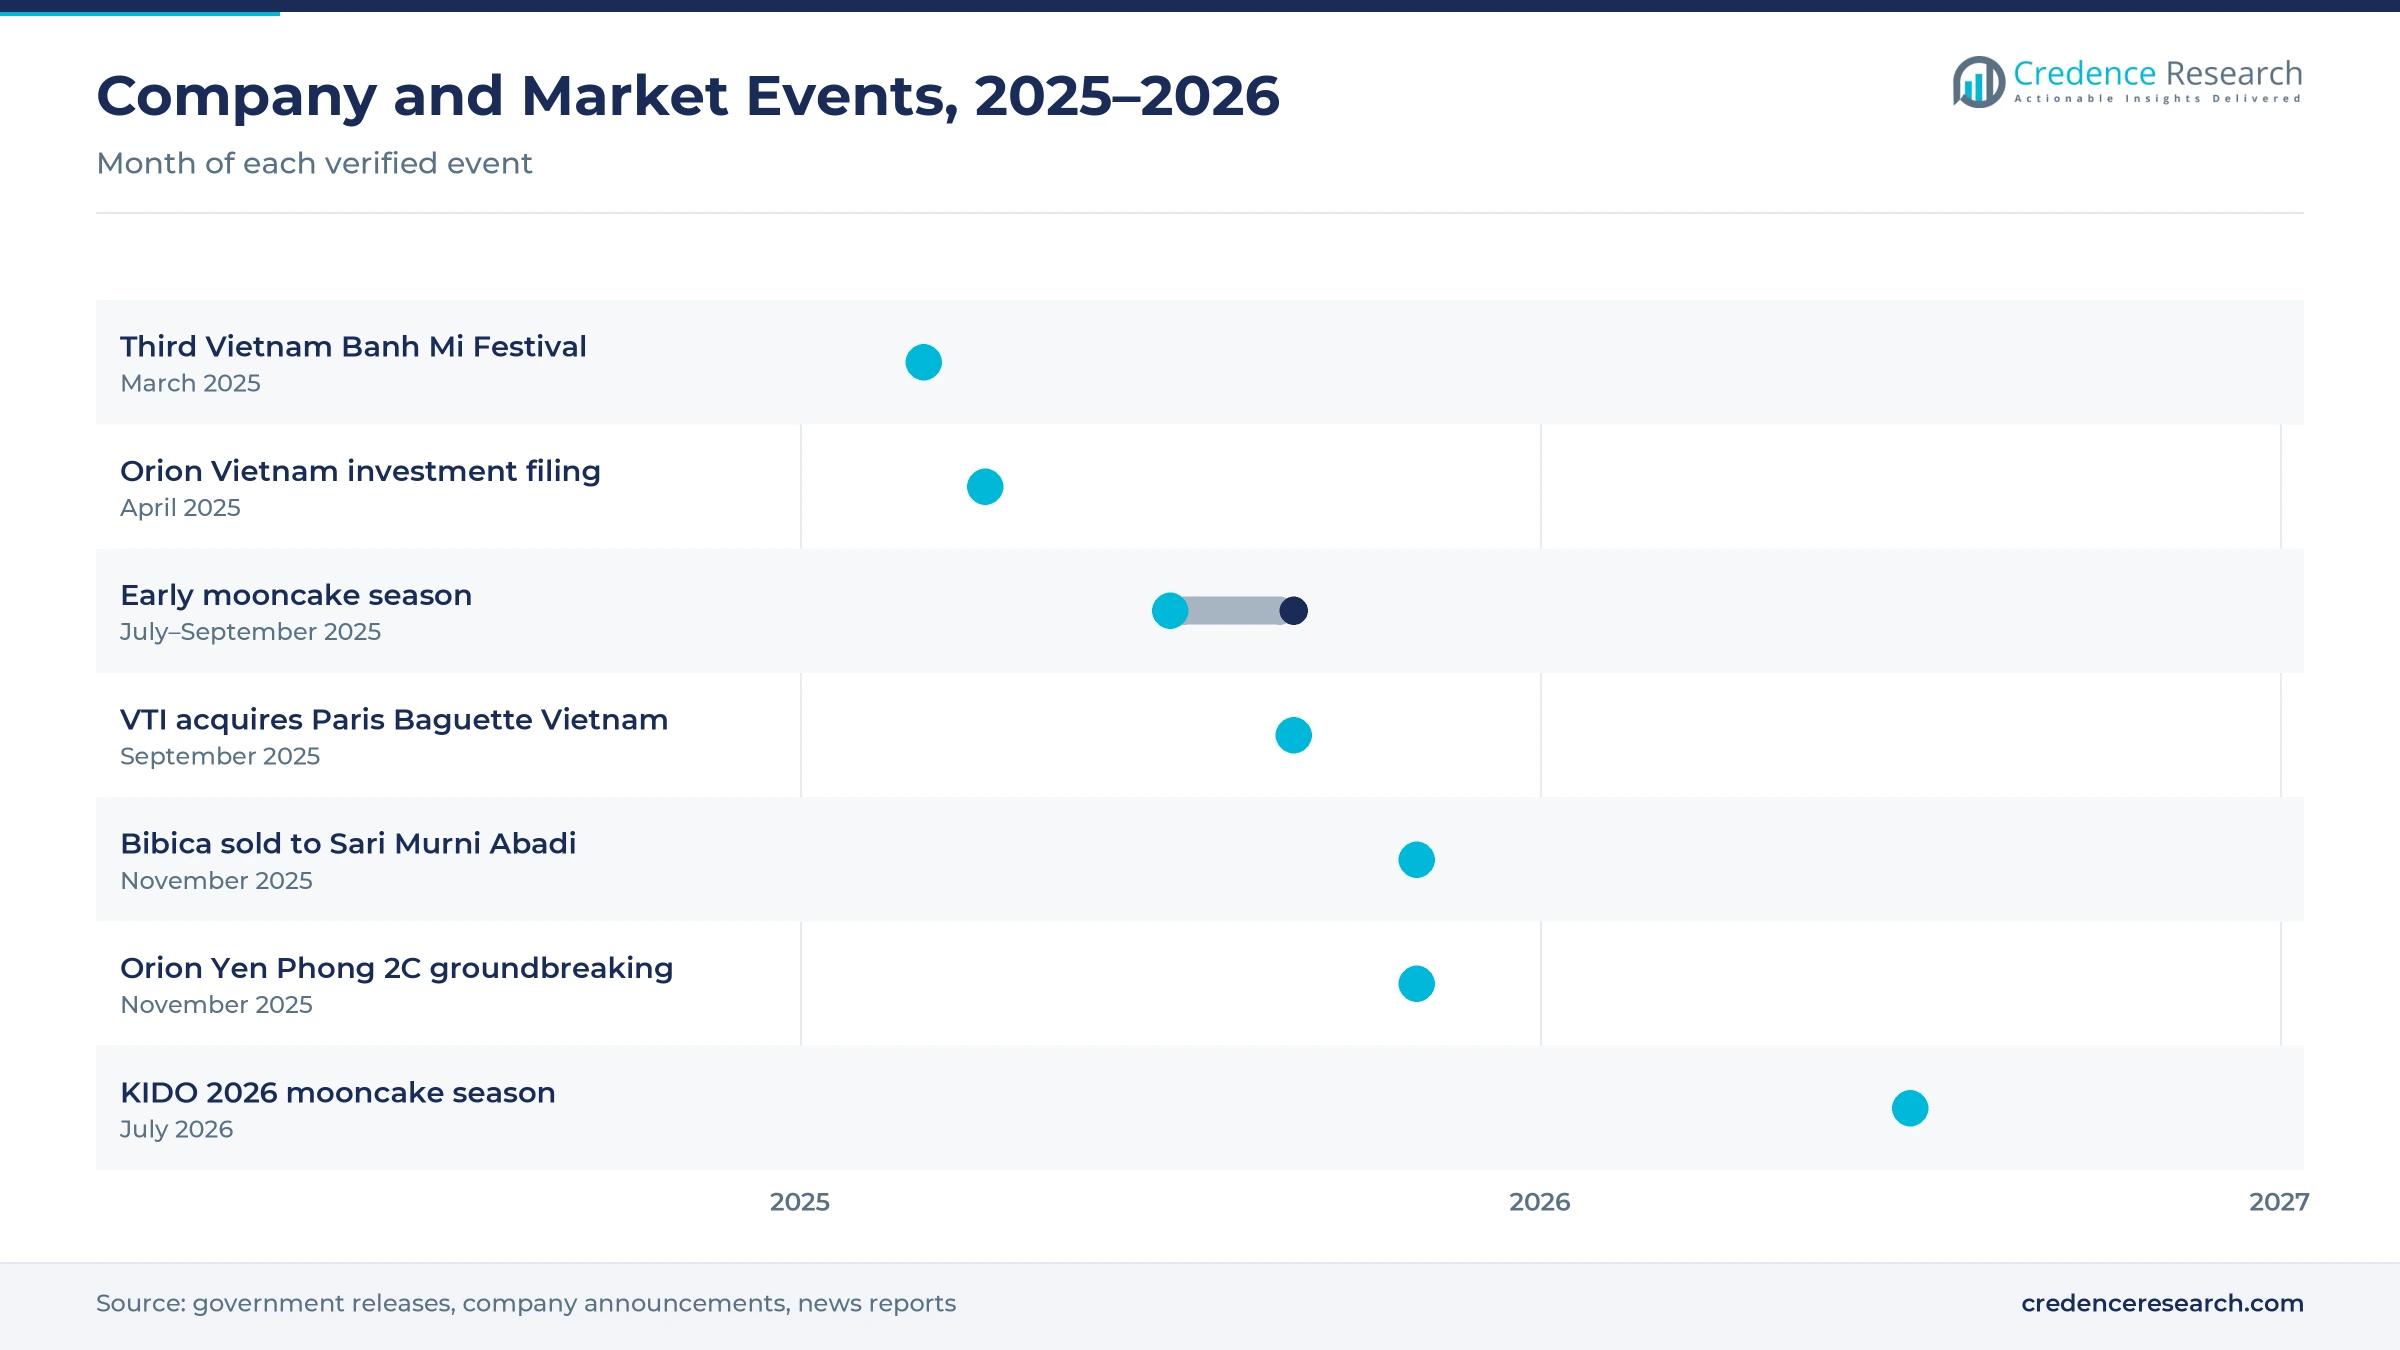Click the "VTI acquires Paris Baguette Vietnam" label
Viewport: 2400px width, 1350px height.
pos(394,719)
